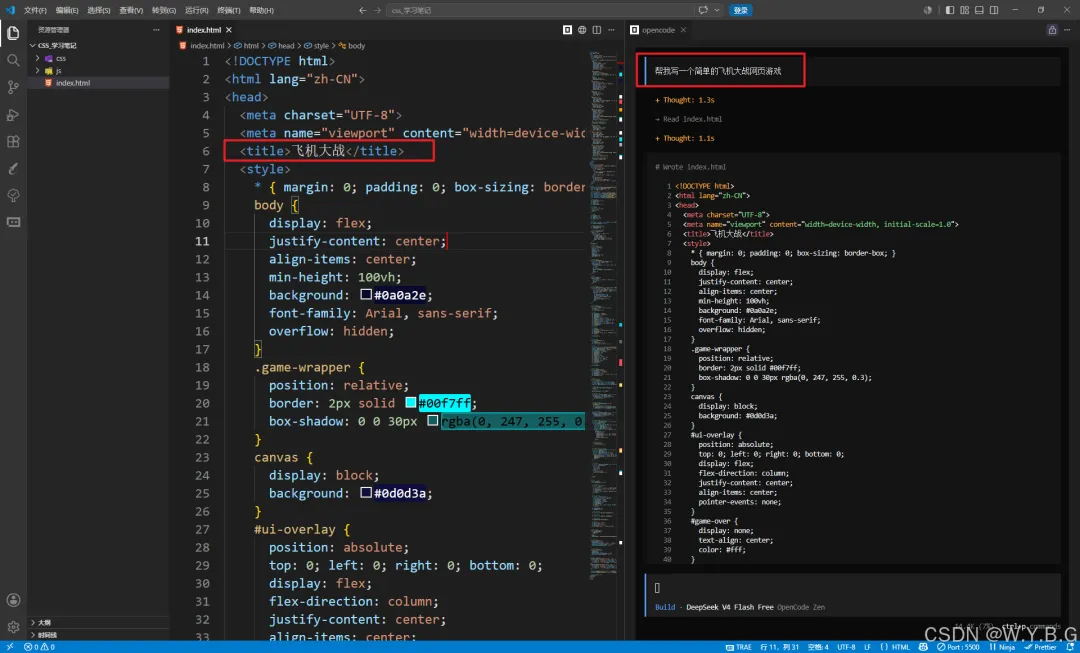
Task: Open the 转到(G) menu
Action: (163, 10)
